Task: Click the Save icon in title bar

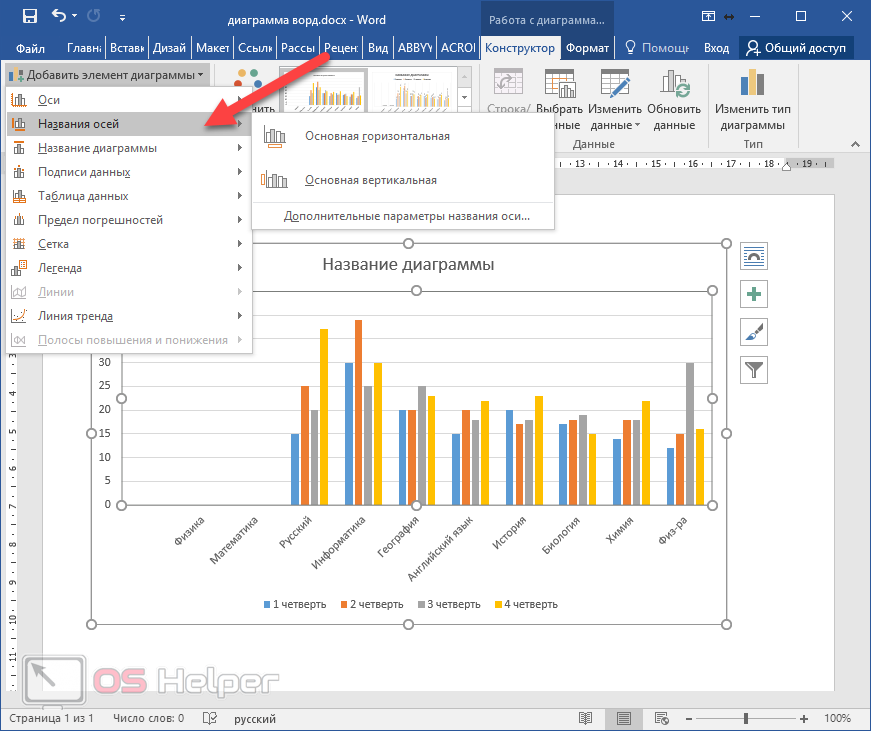Action: coord(28,16)
